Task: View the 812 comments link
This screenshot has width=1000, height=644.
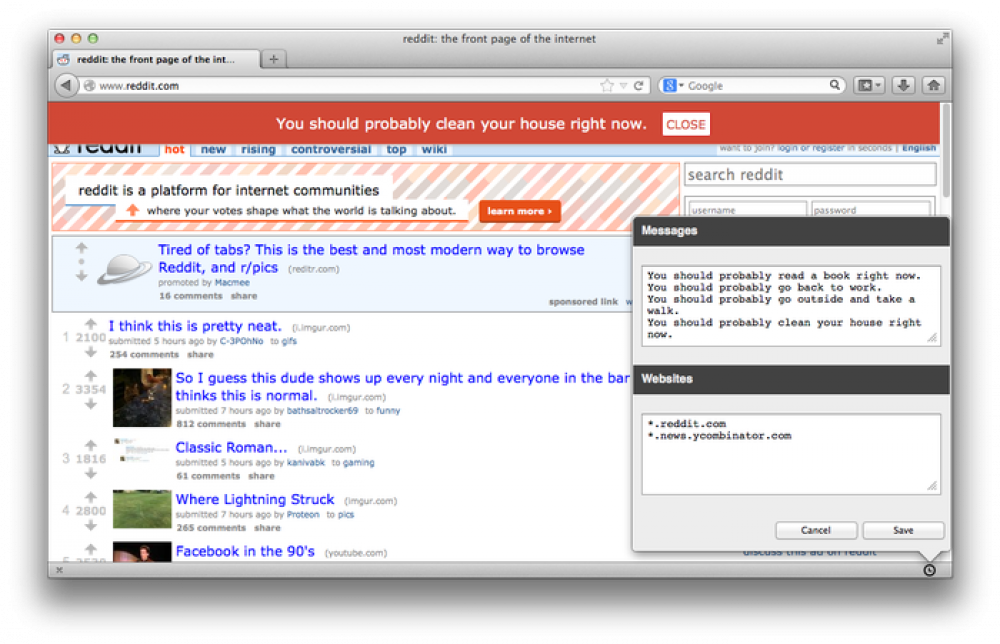Action: [x=211, y=424]
